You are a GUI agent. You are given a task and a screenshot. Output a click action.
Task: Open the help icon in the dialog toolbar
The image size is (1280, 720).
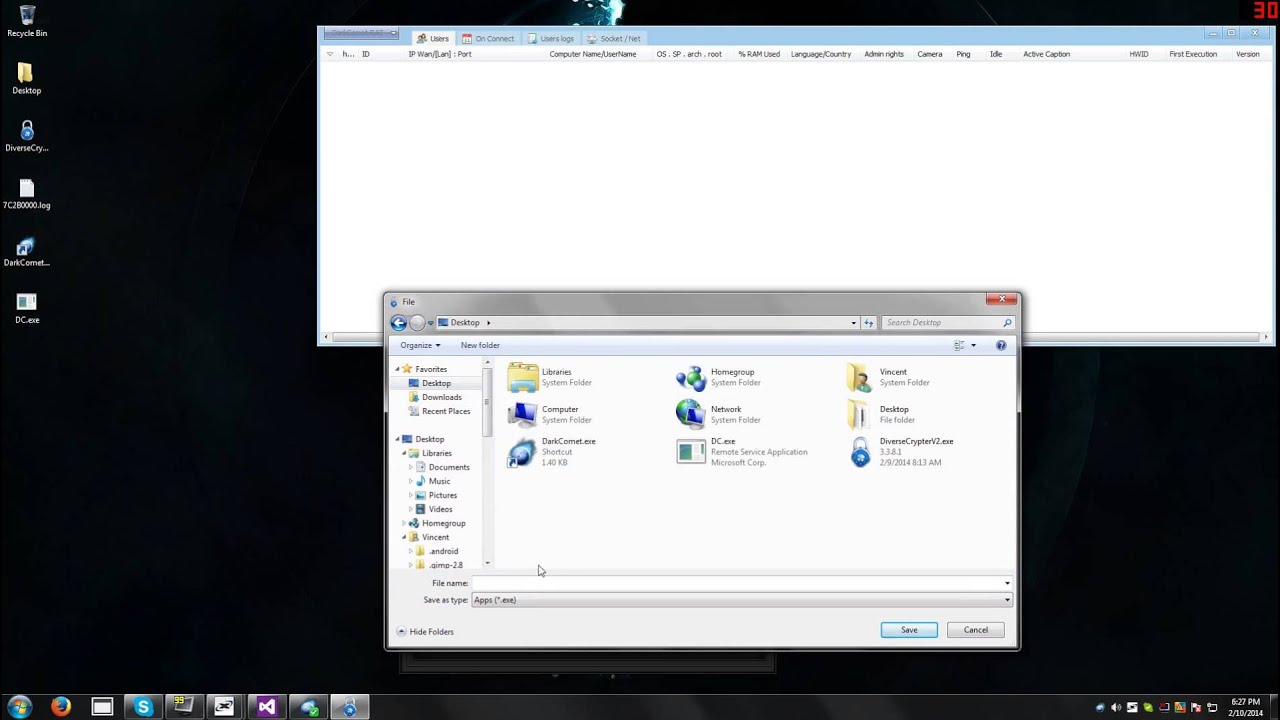[1001, 345]
